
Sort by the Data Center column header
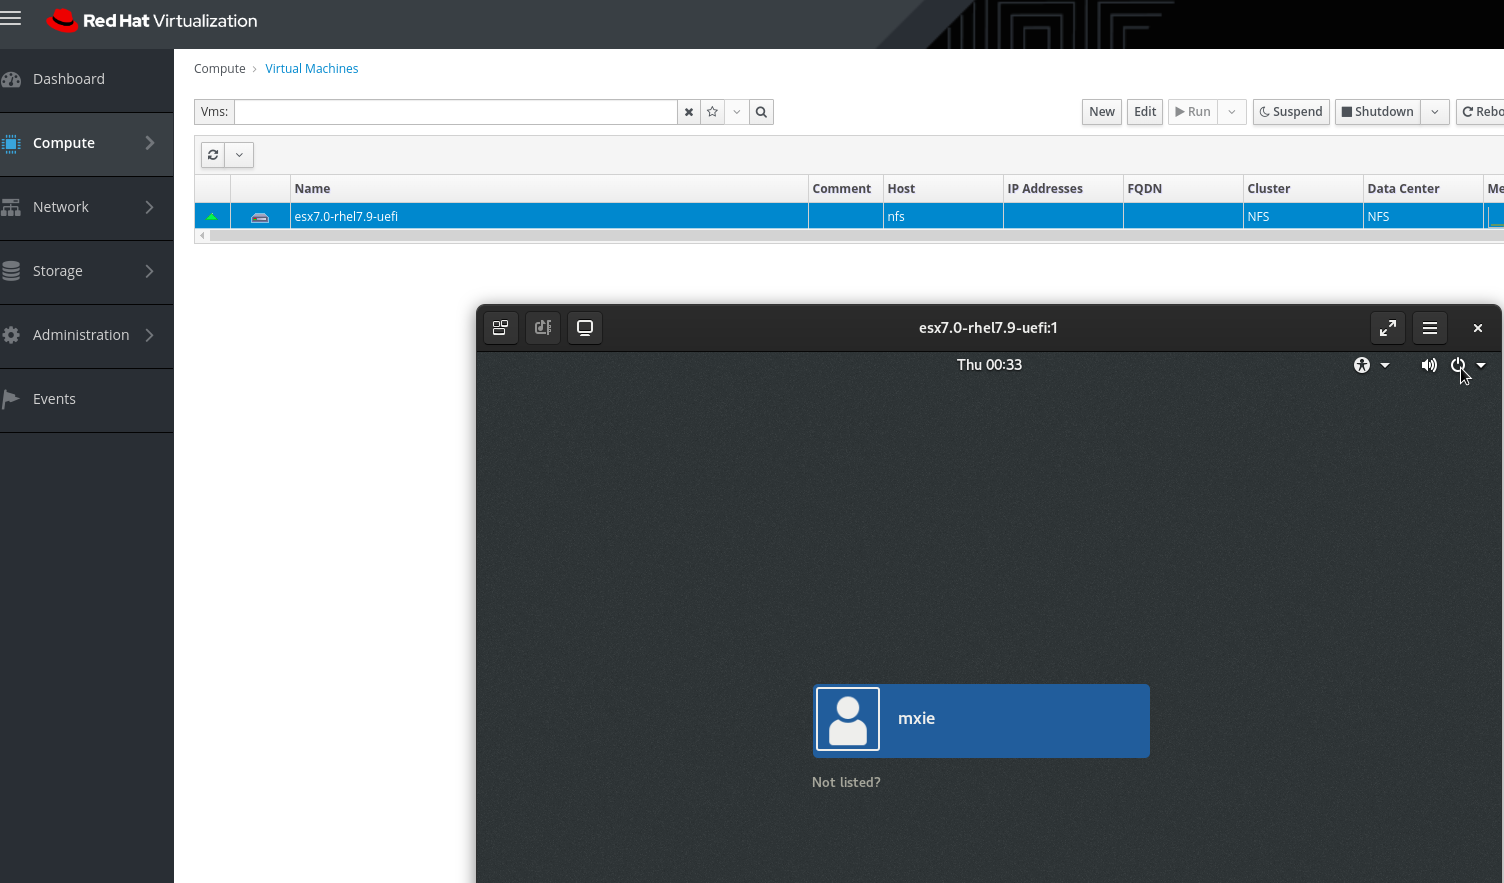pos(1423,189)
